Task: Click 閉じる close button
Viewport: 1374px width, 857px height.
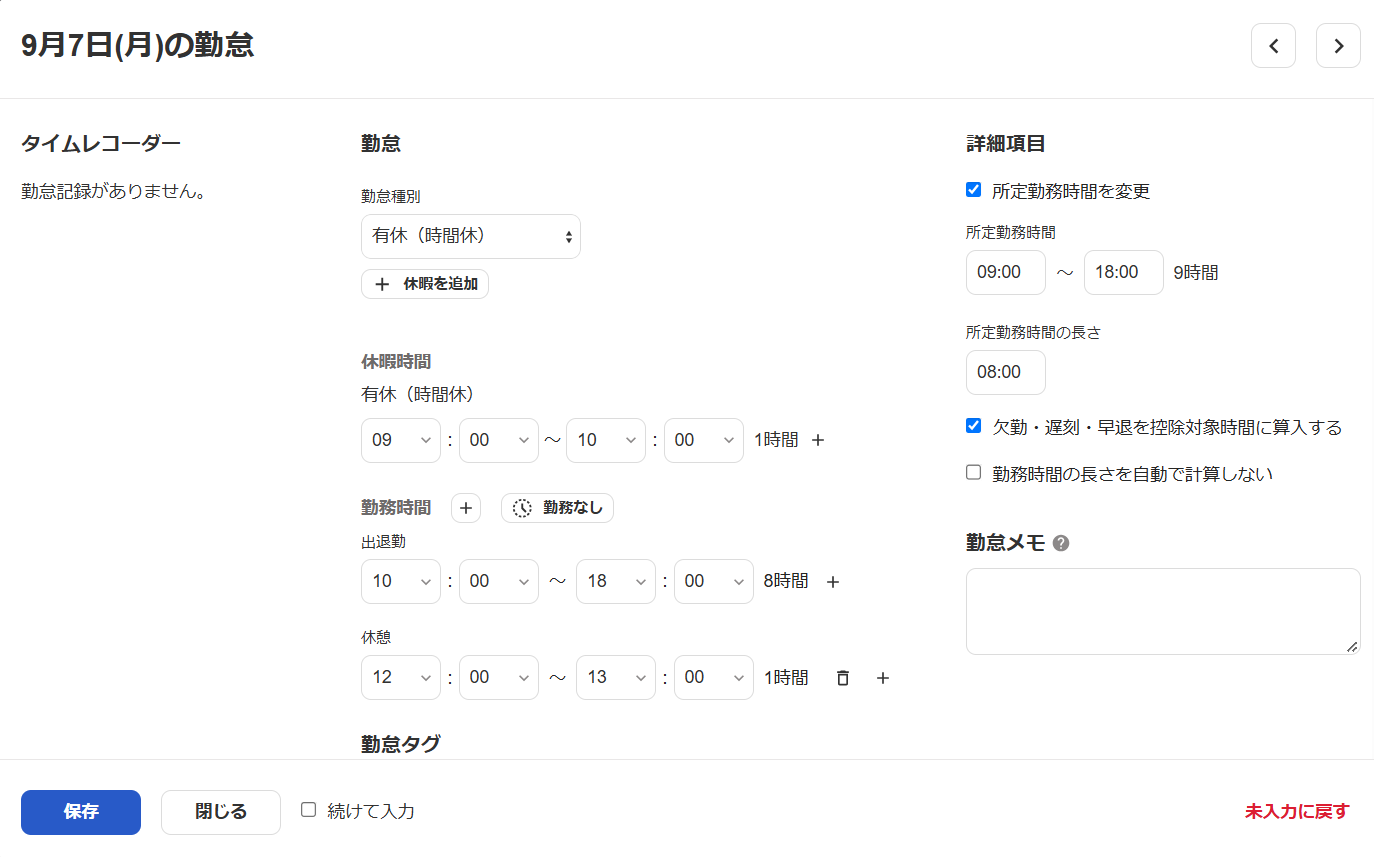Action: click(x=221, y=812)
